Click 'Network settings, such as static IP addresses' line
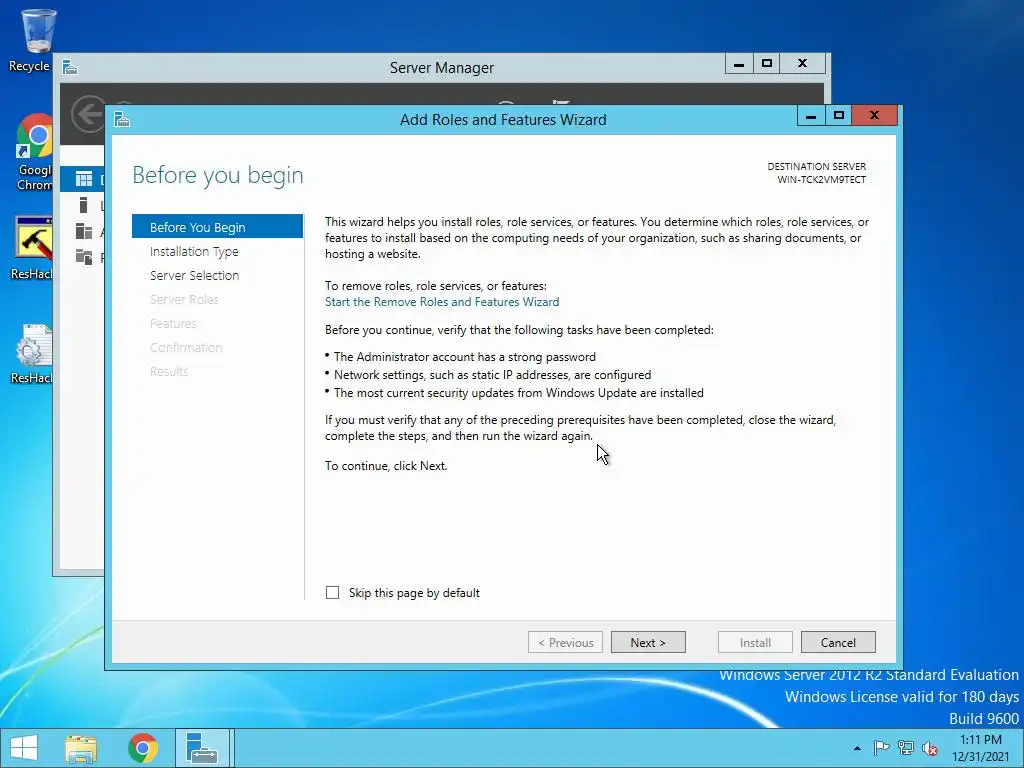The height and width of the screenshot is (768, 1024). pyautogui.click(x=492, y=375)
